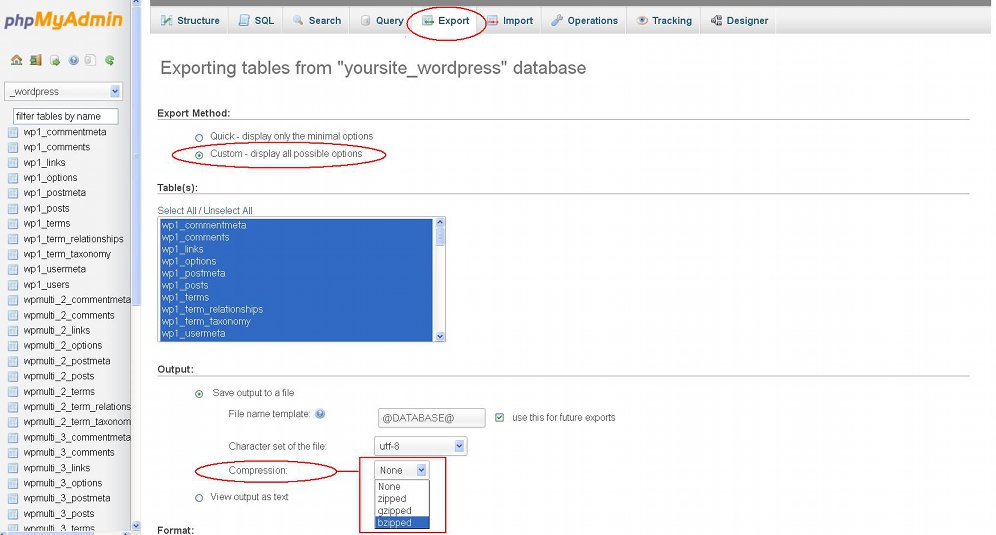This screenshot has height=535, width=996.
Task: Click browse icon next to wp1_users
Action: (x=13, y=285)
